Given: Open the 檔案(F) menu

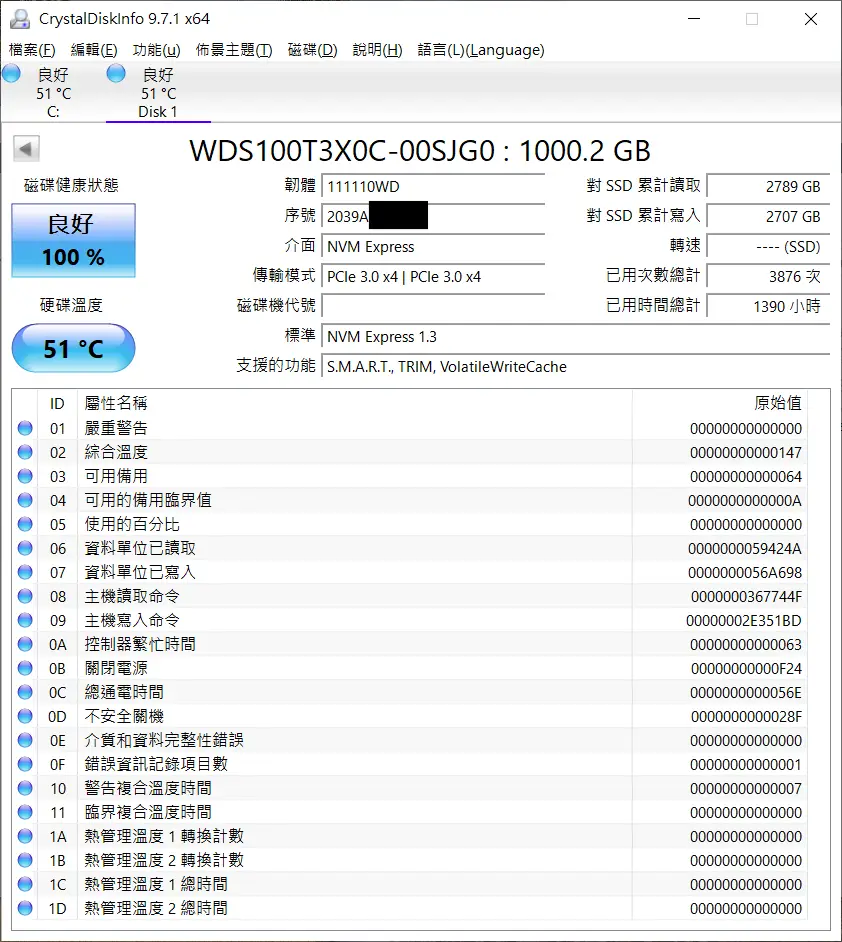Looking at the screenshot, I should pos(32,50).
